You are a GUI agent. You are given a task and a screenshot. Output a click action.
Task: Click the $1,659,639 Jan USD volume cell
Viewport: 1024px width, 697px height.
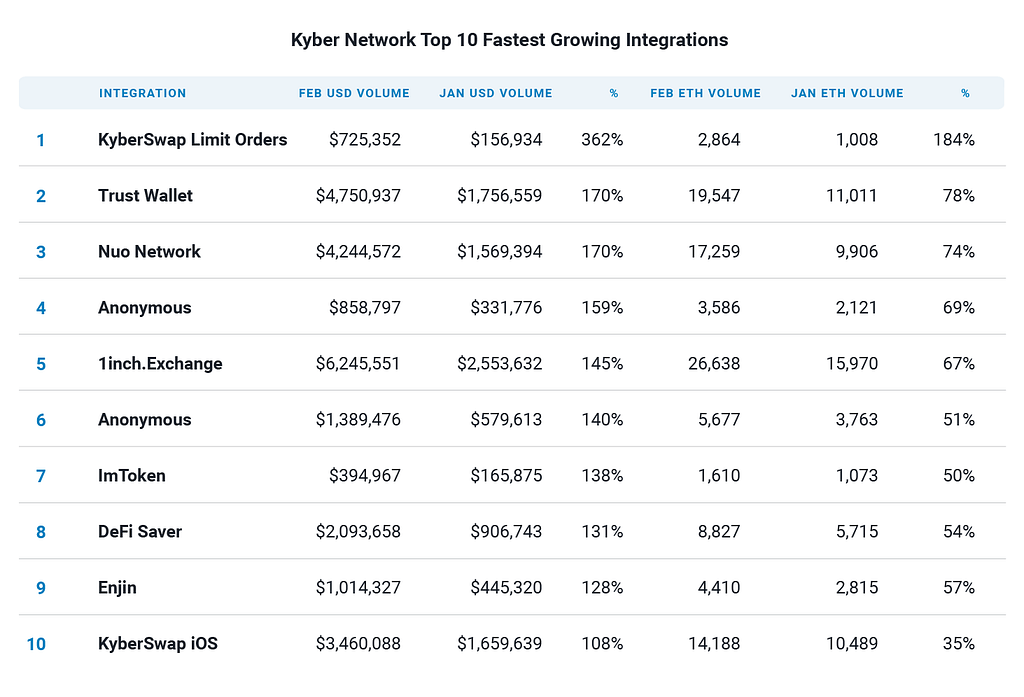500,643
